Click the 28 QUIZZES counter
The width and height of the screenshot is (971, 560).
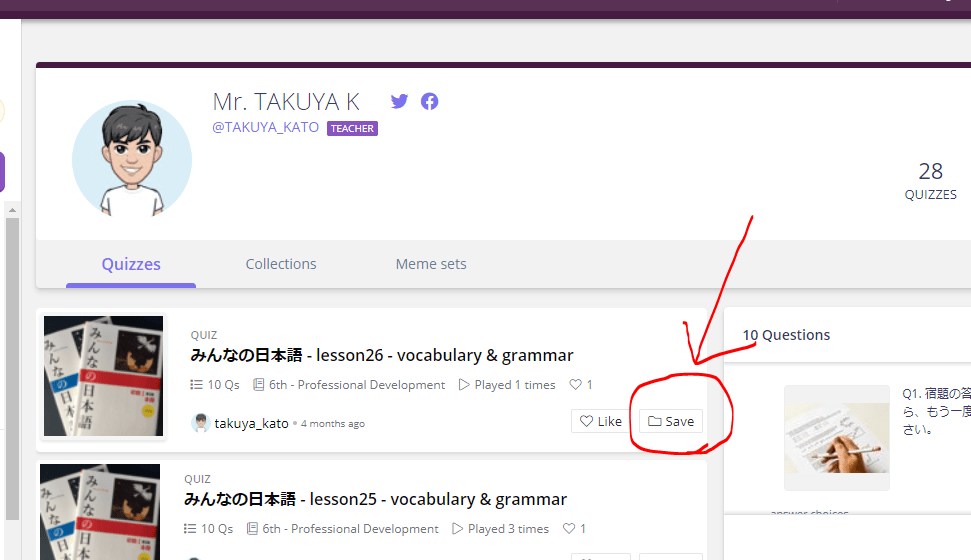931,180
